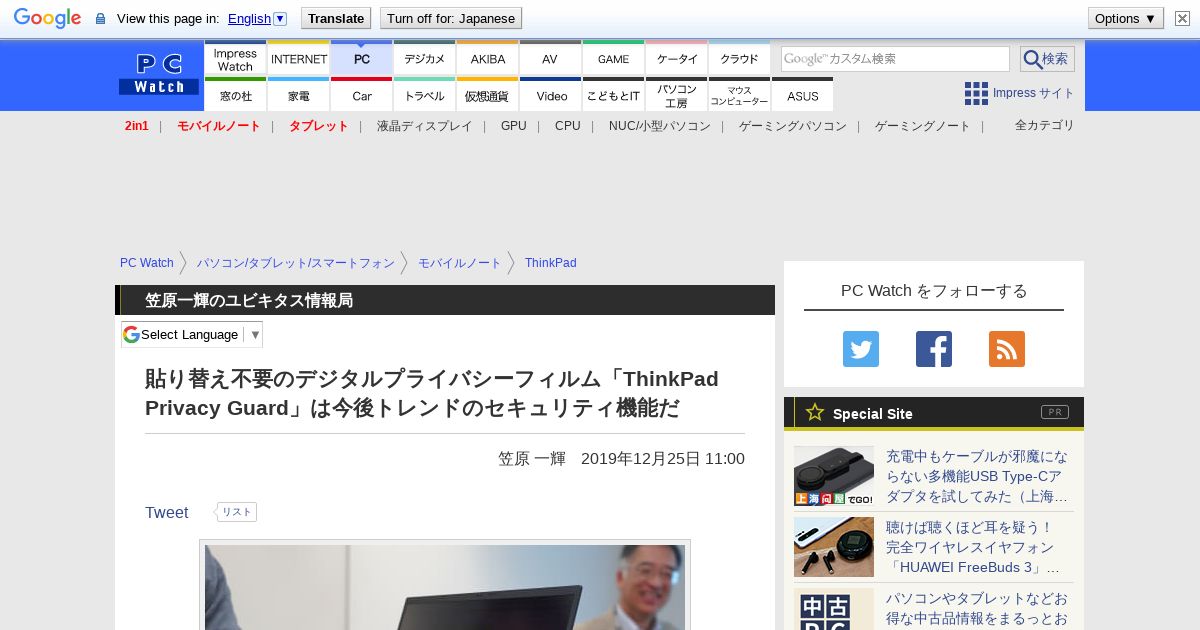Go to the 液晶ディスプレイ category

click(424, 126)
